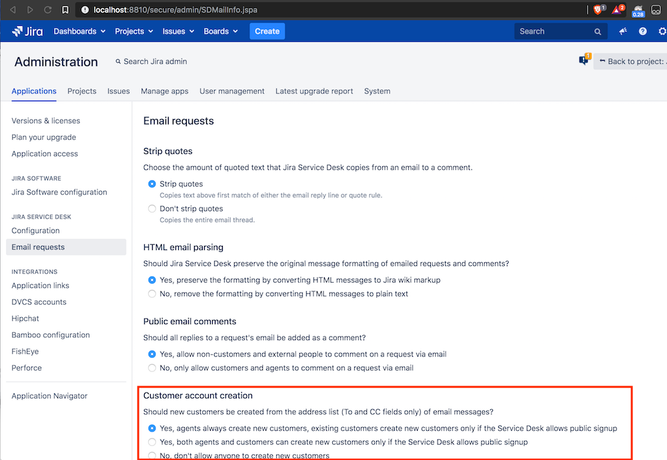Open FishEye integration link
The width and height of the screenshot is (667, 460).
[25, 351]
